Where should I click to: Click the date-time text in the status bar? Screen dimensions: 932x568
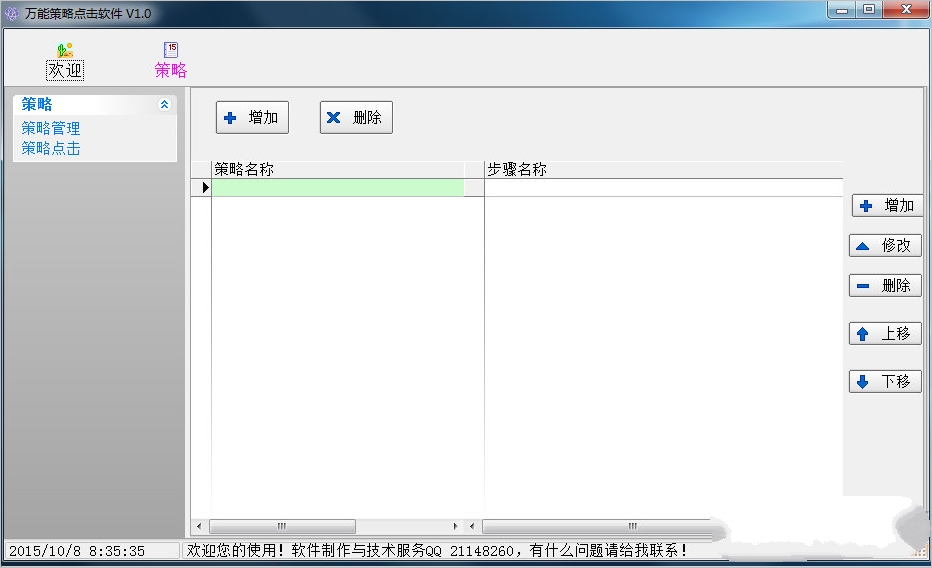point(77,551)
